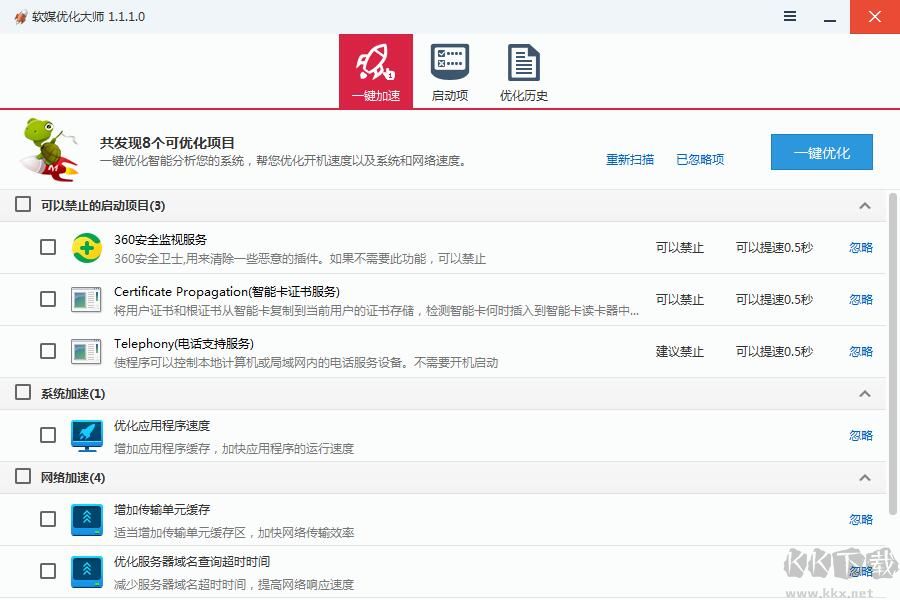The height and width of the screenshot is (600, 900).
Task: Switch to the 启动项 tab
Action: [450, 70]
